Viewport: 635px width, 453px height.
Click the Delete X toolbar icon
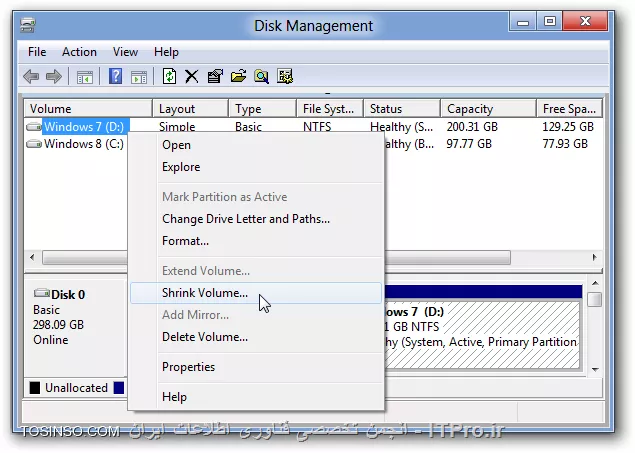click(x=192, y=76)
